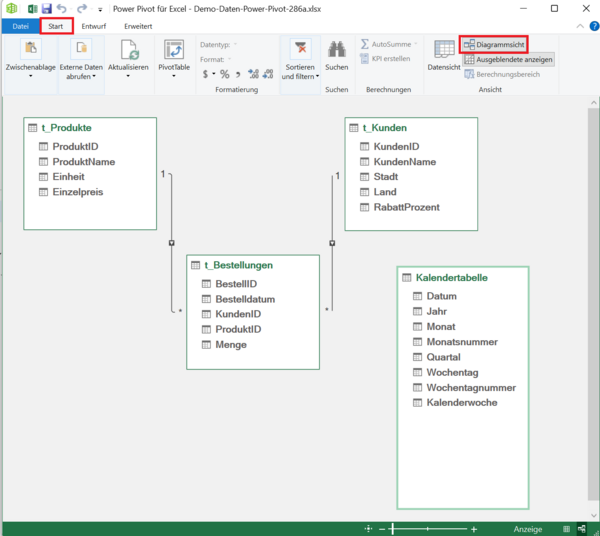This screenshot has height=536, width=600.
Task: Open Externe Daten abrufen dropdown
Action: click(x=80, y=70)
